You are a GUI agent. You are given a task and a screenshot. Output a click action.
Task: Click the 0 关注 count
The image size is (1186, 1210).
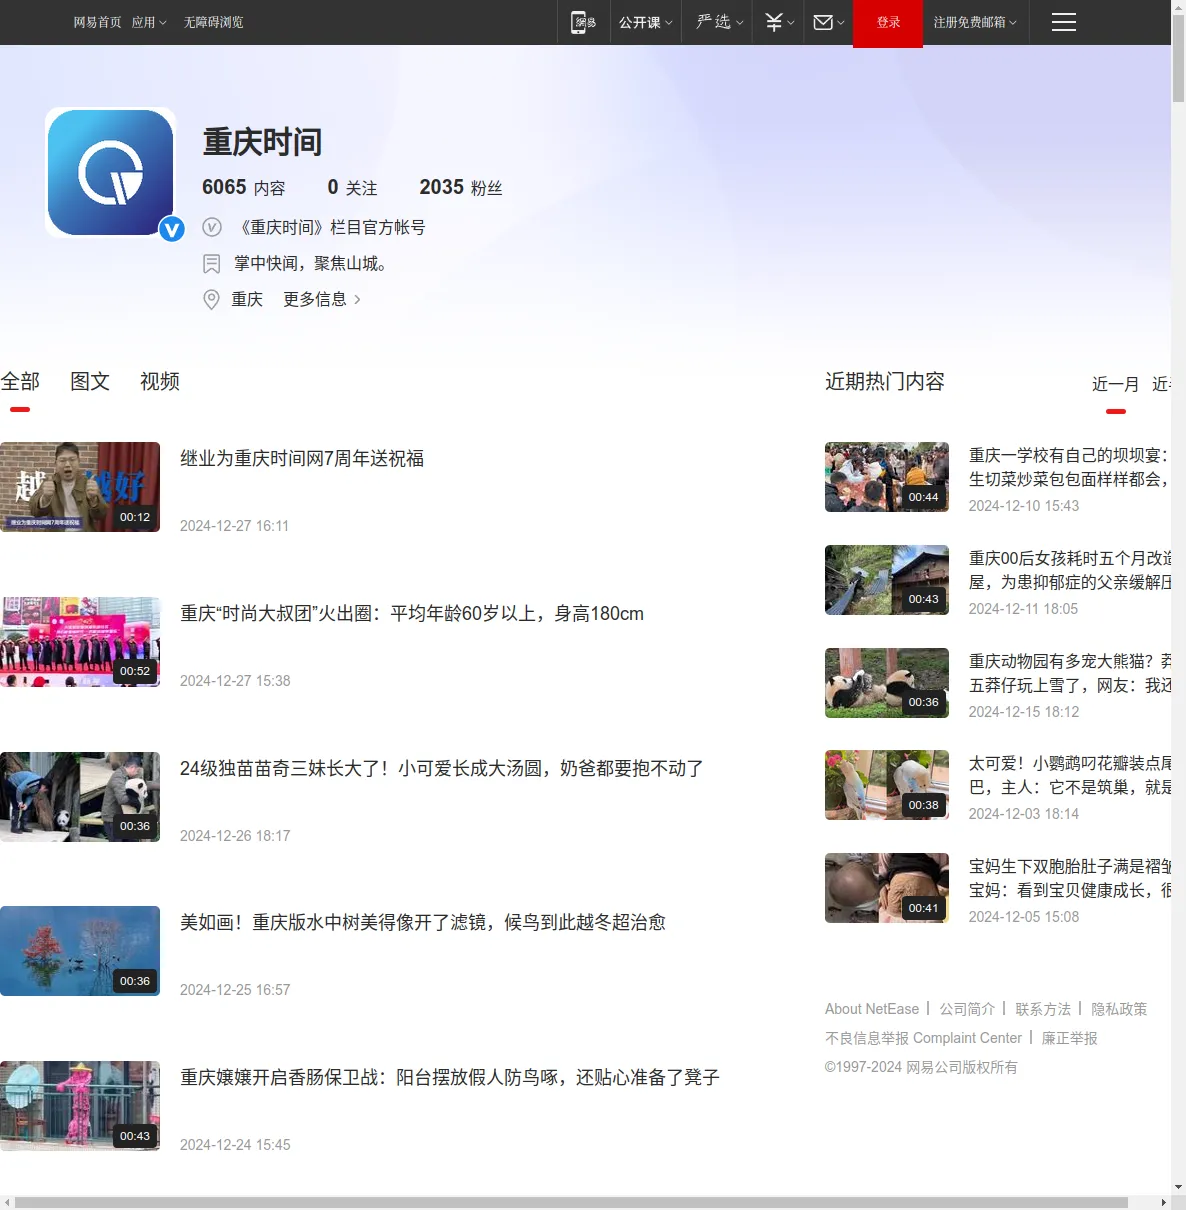352,187
